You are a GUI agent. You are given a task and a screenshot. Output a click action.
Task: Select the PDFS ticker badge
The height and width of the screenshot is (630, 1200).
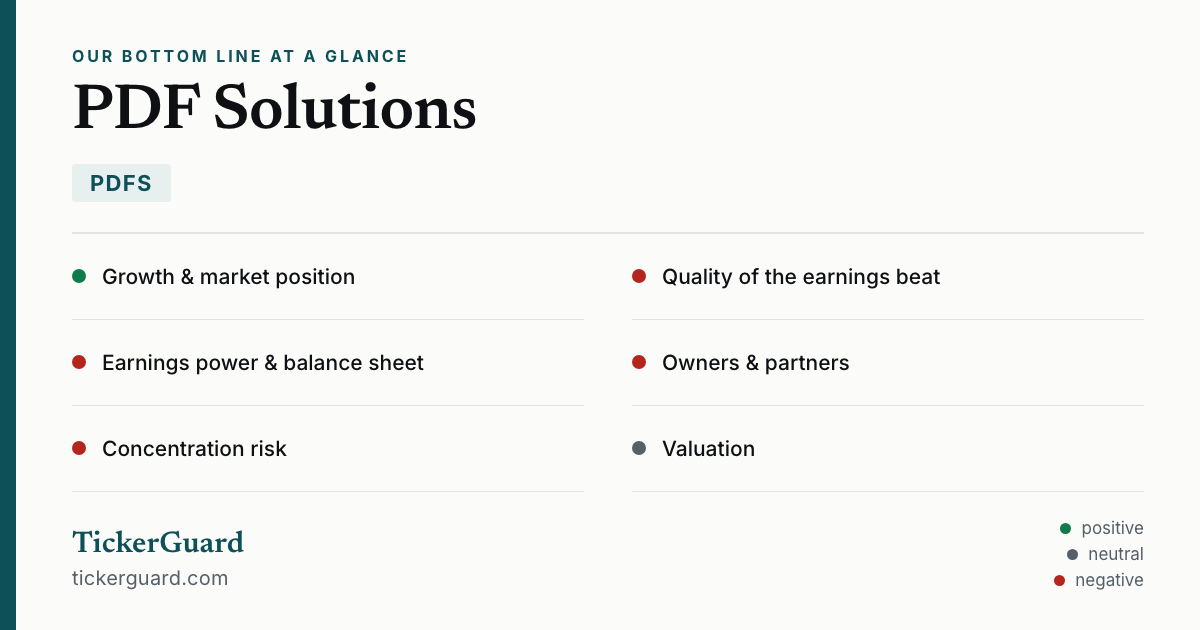[121, 183]
